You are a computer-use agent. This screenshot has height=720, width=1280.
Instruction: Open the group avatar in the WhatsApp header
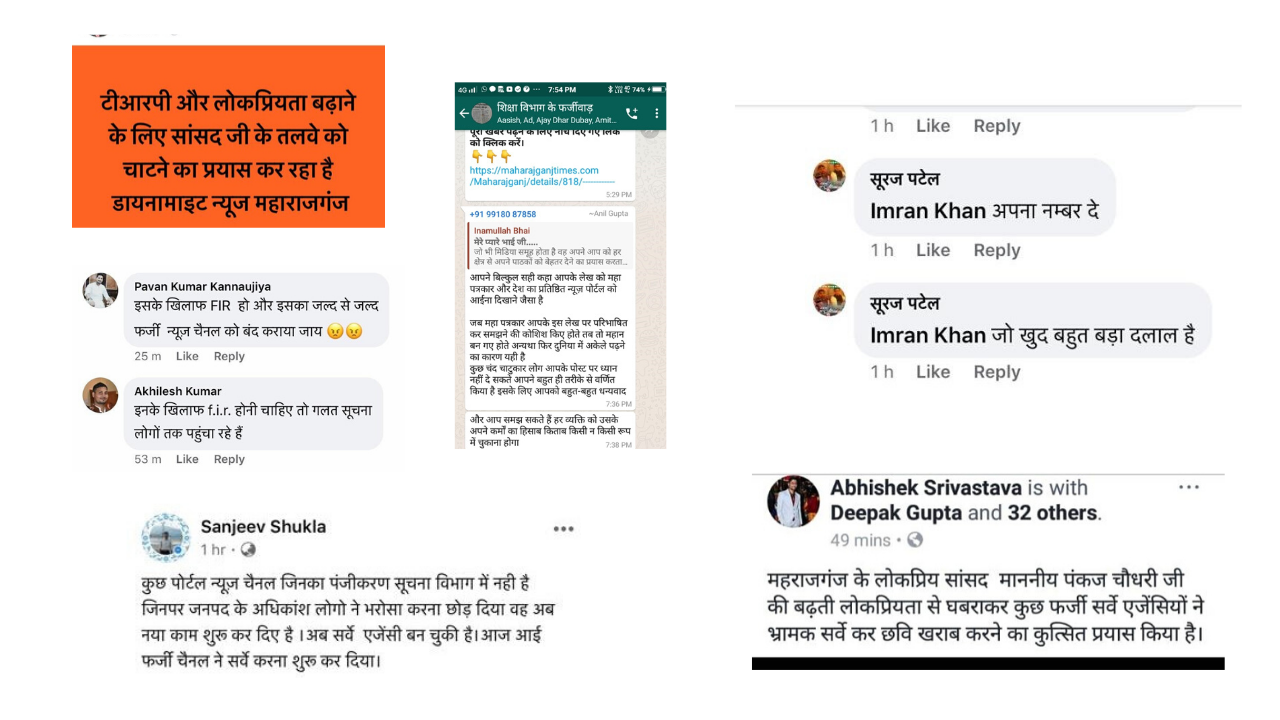481,113
